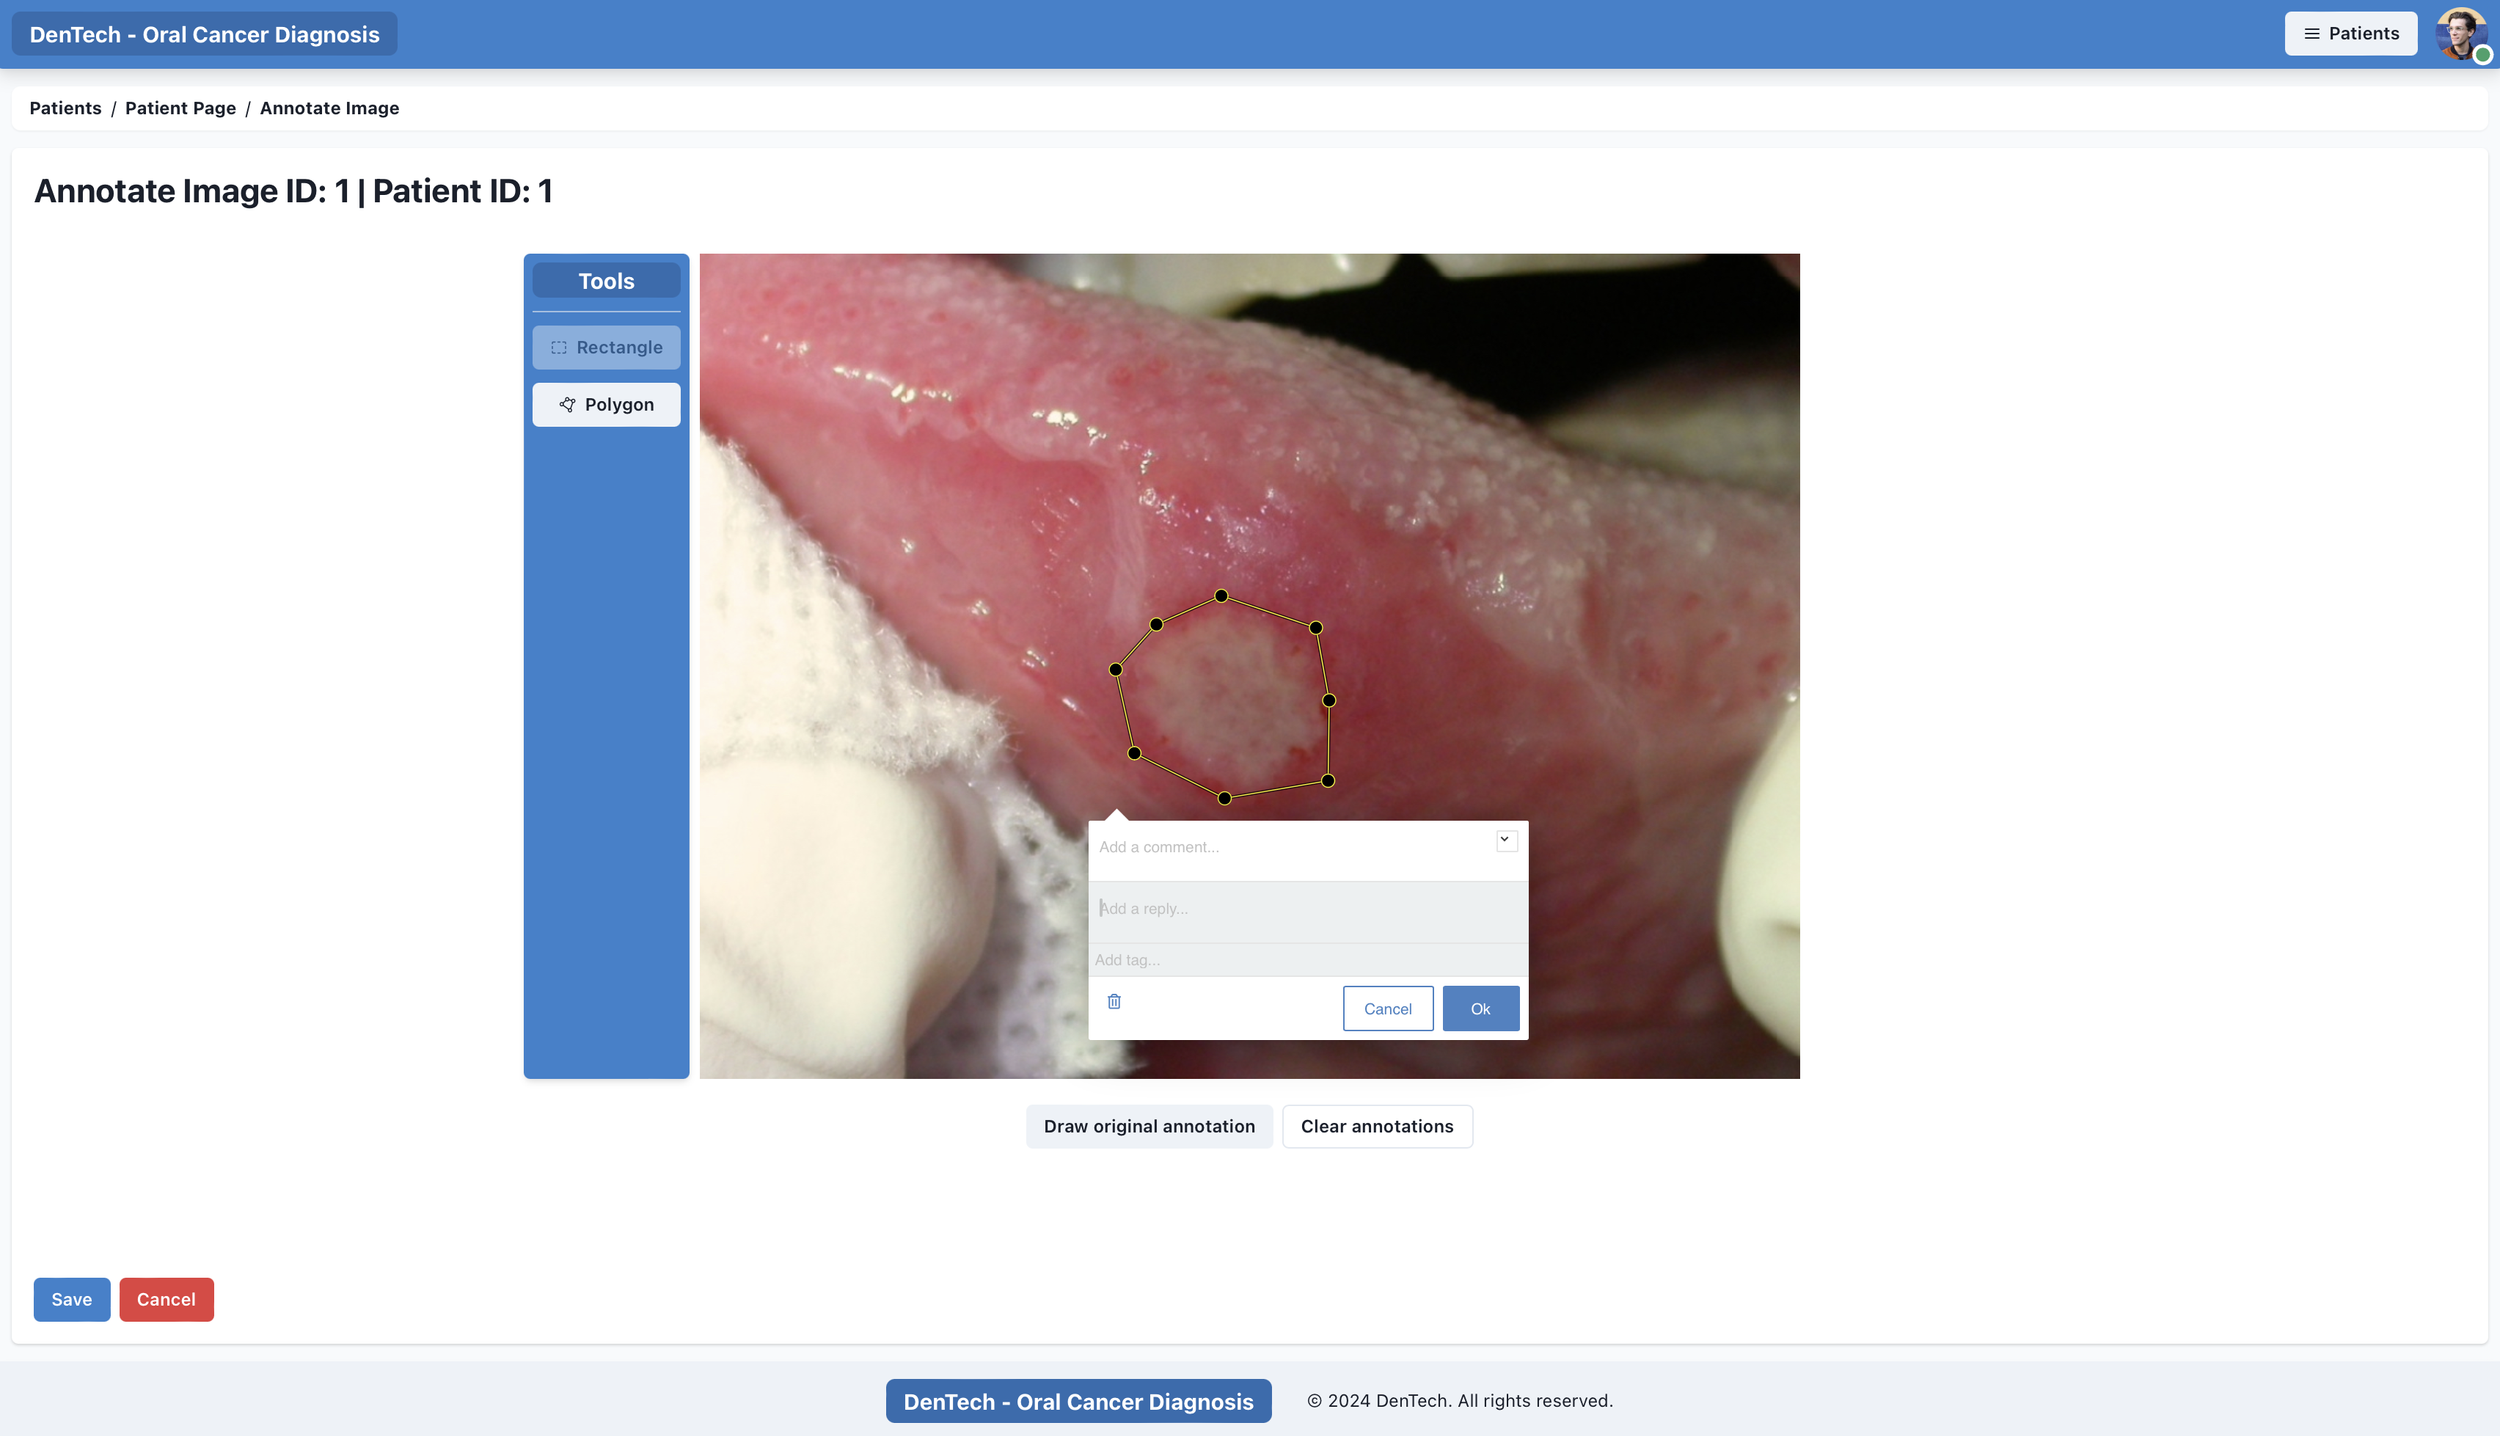Expand the comment editor dropdown arrow
The height and width of the screenshot is (1436, 2500).
1505,840
